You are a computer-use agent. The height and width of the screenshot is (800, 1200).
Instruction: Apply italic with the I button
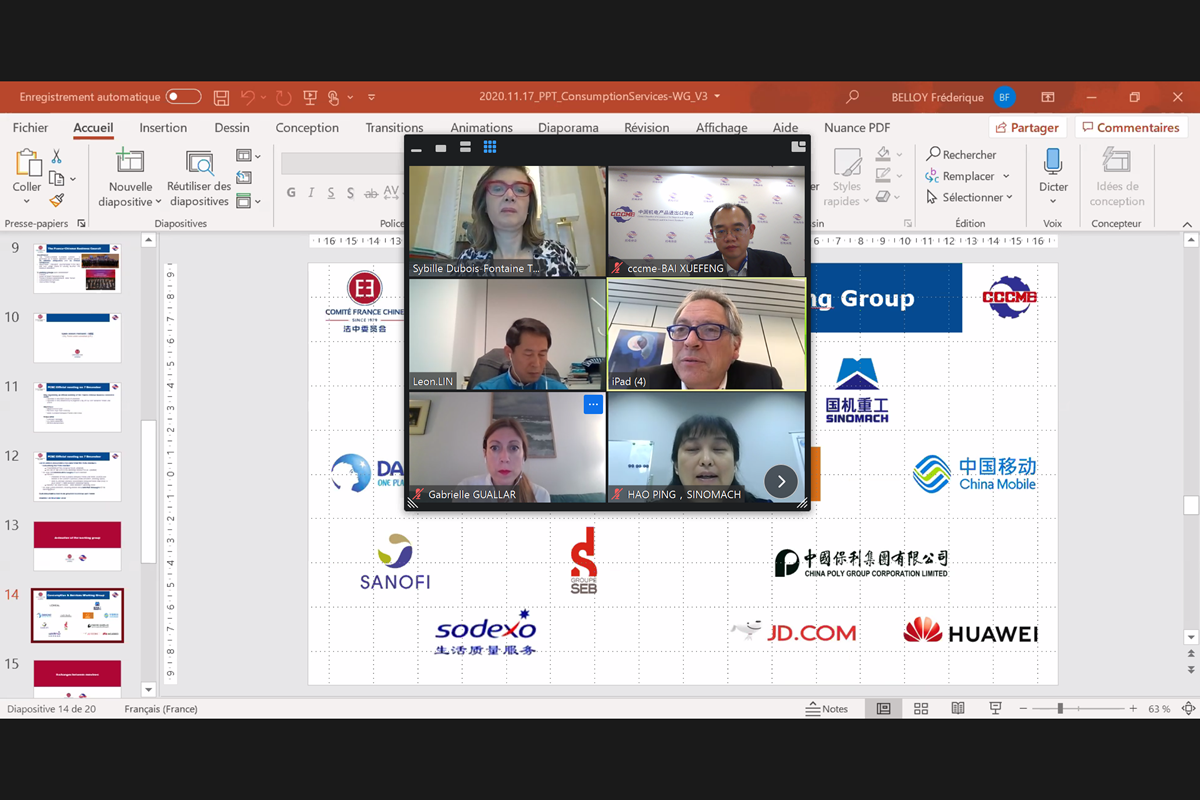[x=311, y=193]
